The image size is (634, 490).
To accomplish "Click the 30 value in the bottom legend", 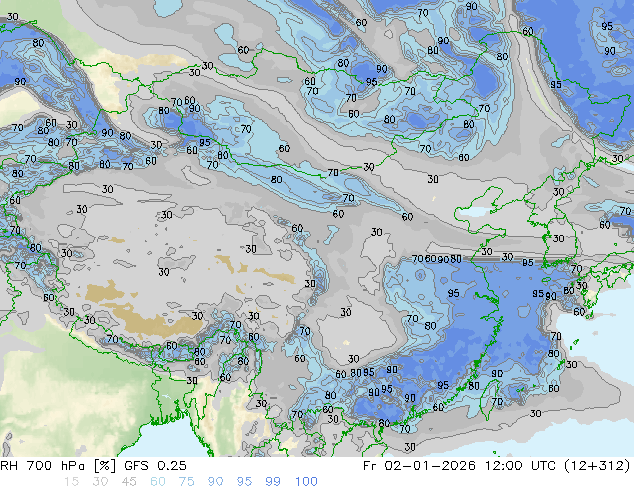I will coord(100,482).
